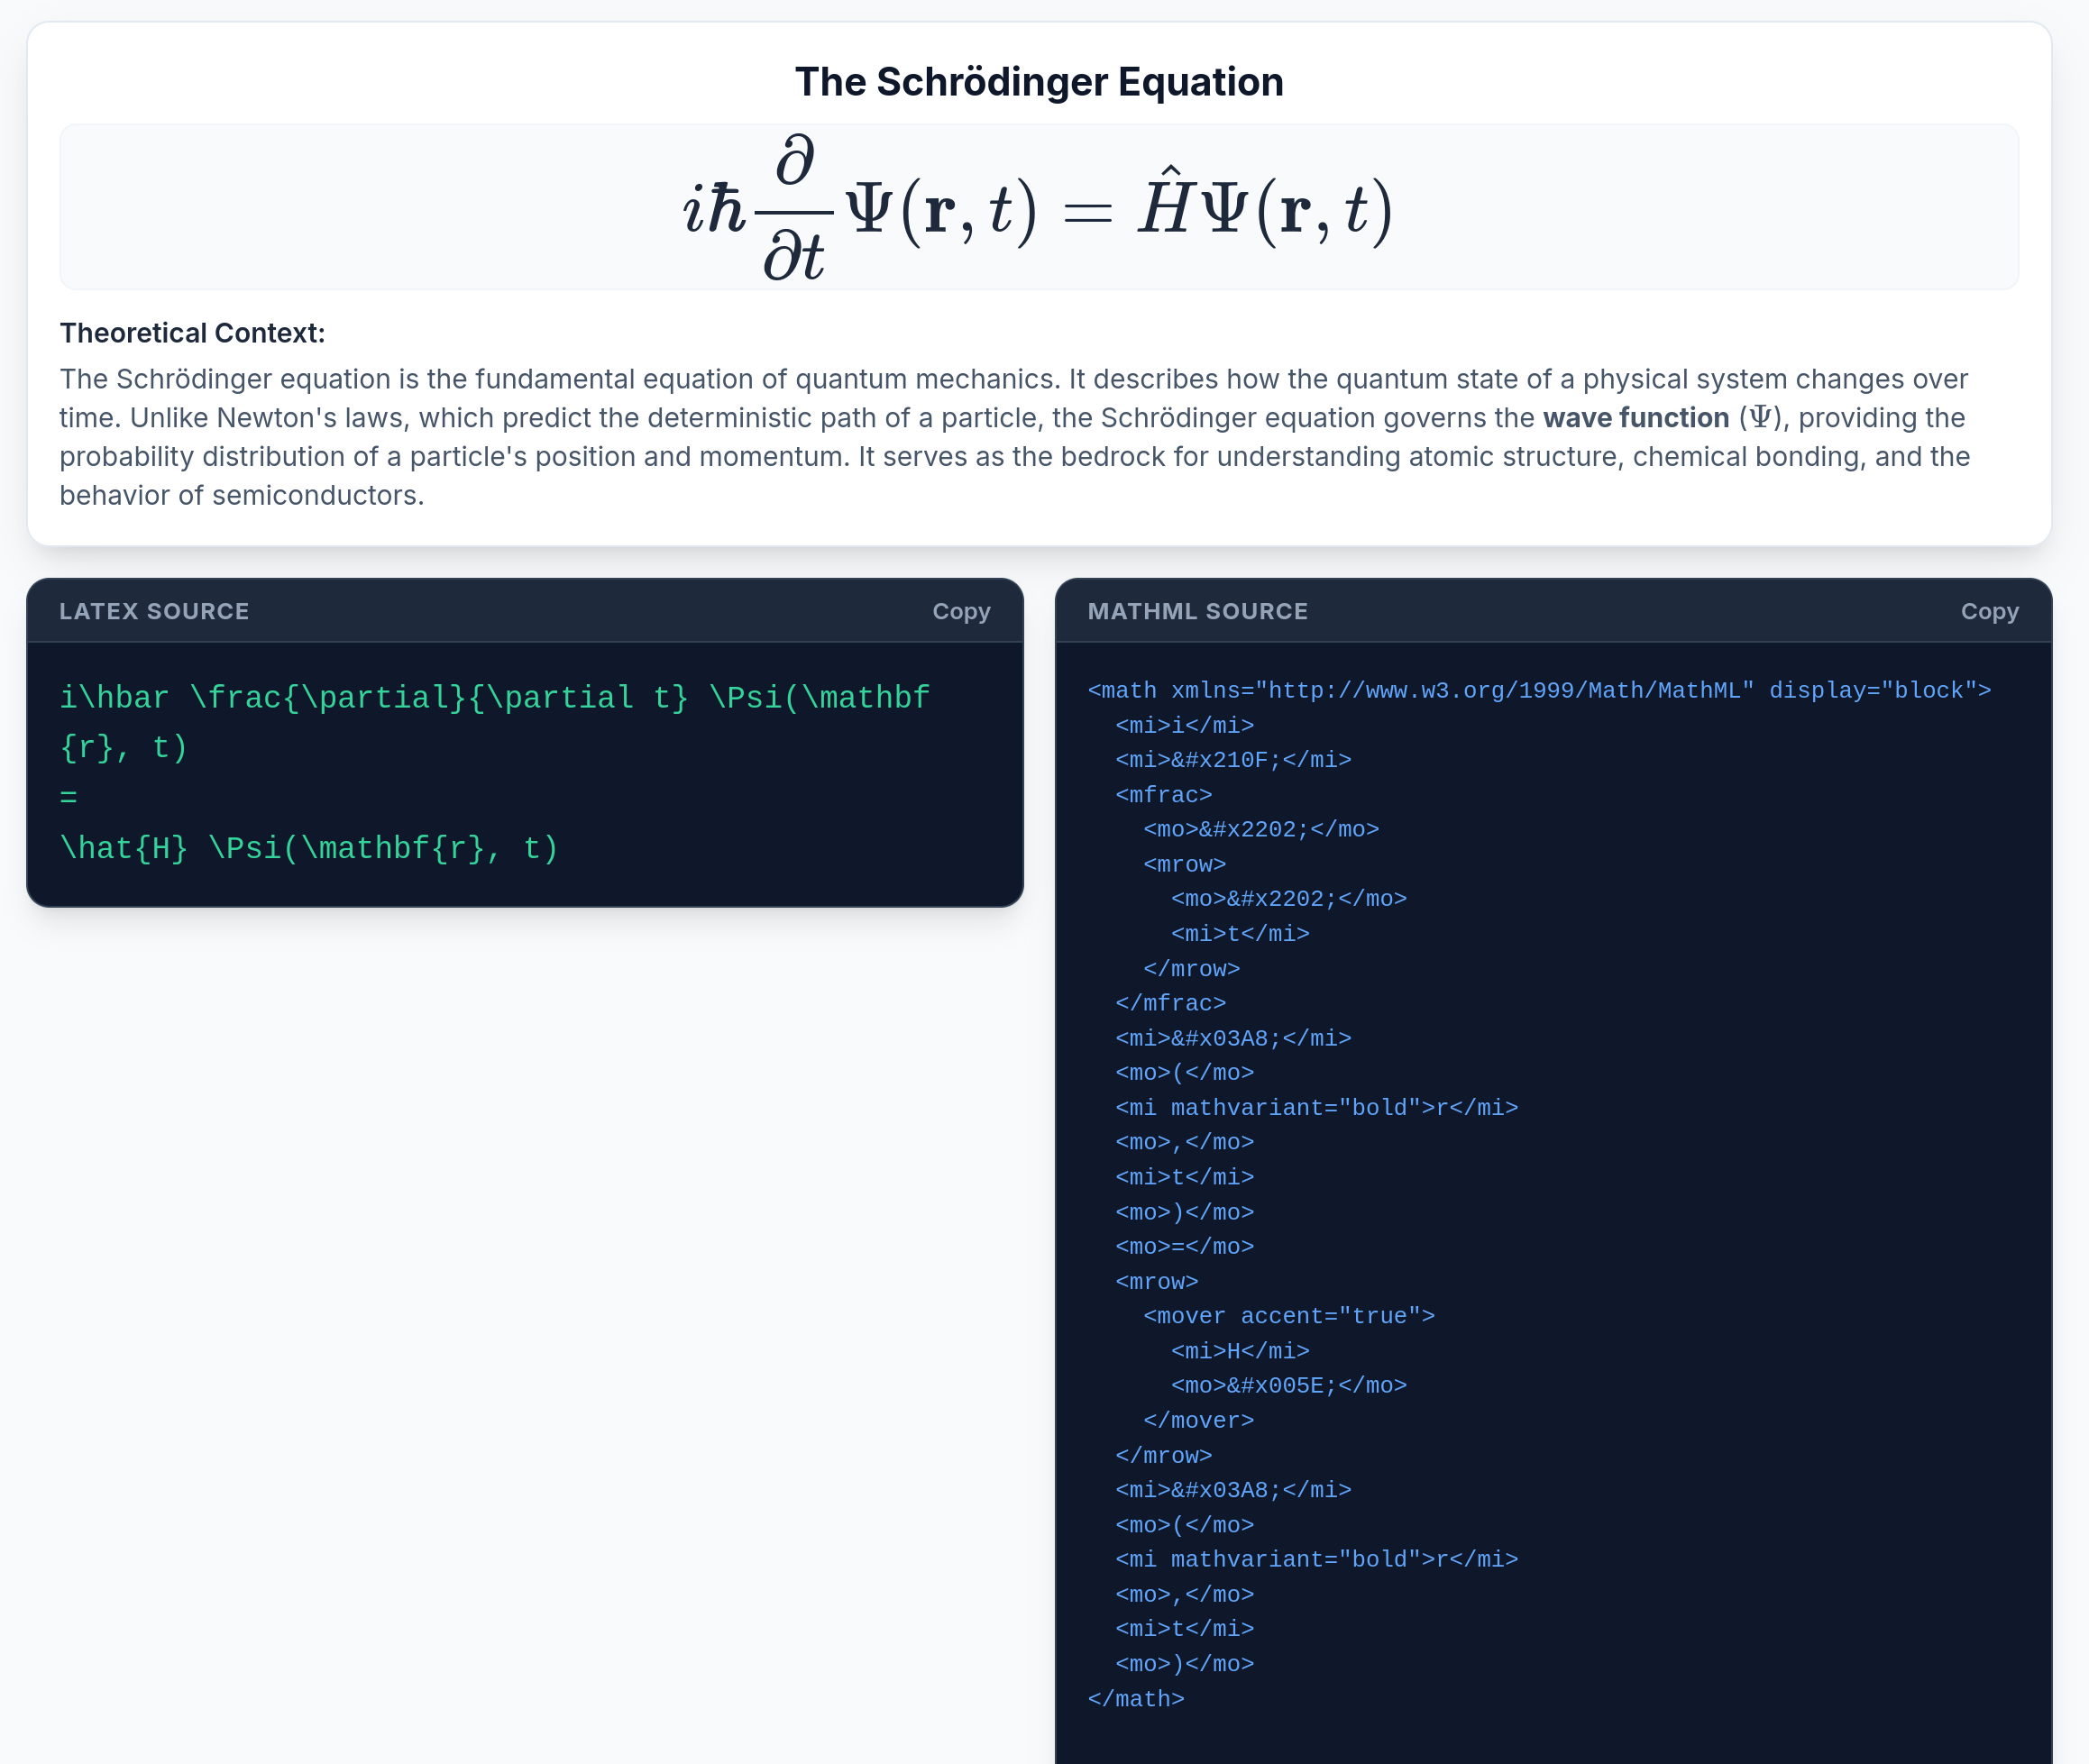Click the standalone '=' line in LaTeX source
Viewport: 2089px width, 1764px height.
pos(68,797)
